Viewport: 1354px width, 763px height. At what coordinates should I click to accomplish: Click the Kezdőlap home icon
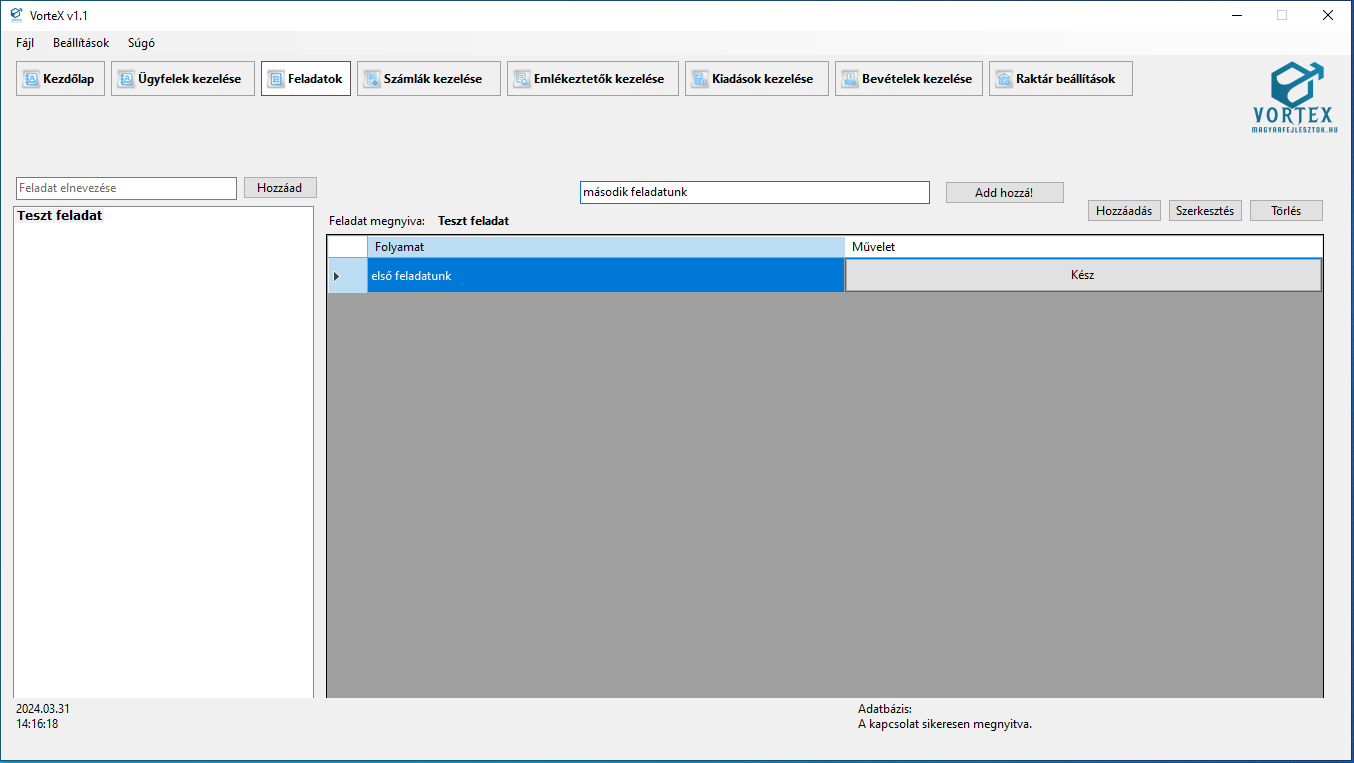pos(31,79)
